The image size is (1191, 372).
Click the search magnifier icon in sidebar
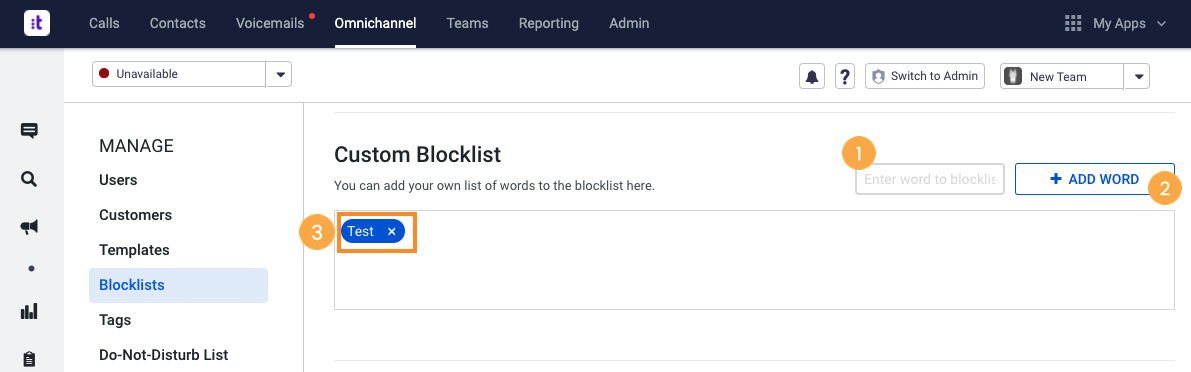(29, 179)
